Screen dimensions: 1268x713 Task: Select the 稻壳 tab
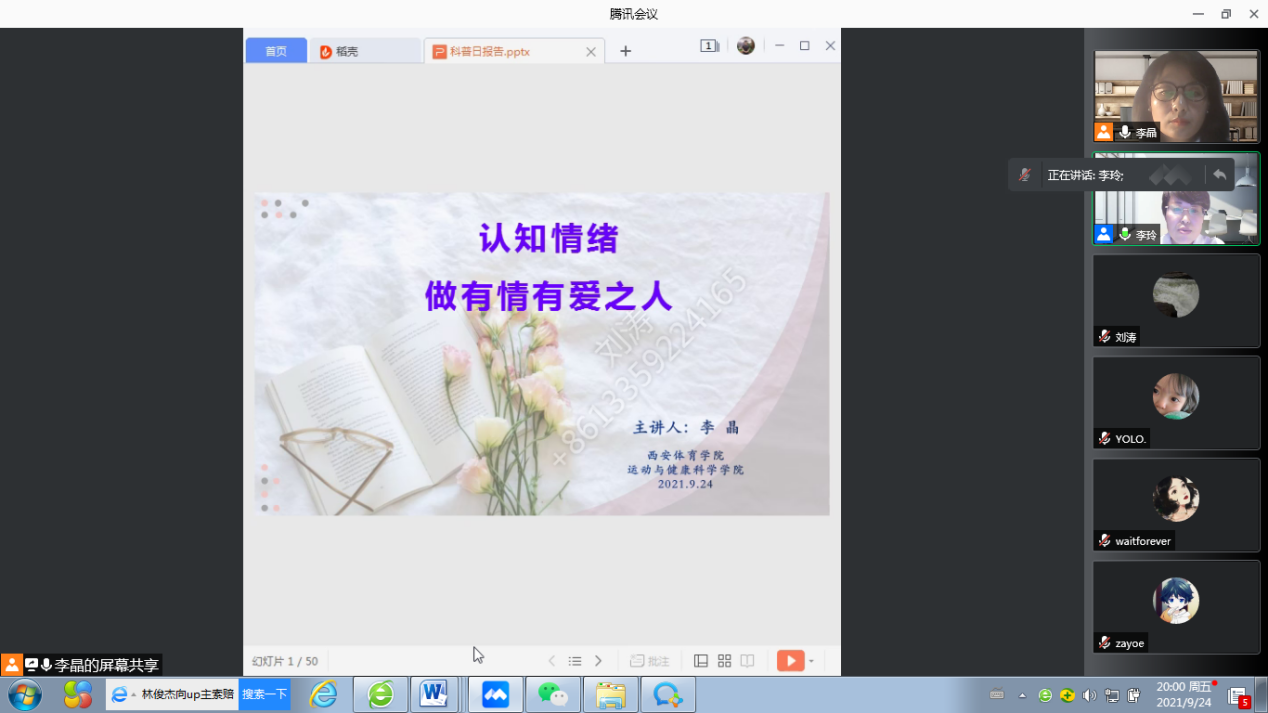click(364, 51)
